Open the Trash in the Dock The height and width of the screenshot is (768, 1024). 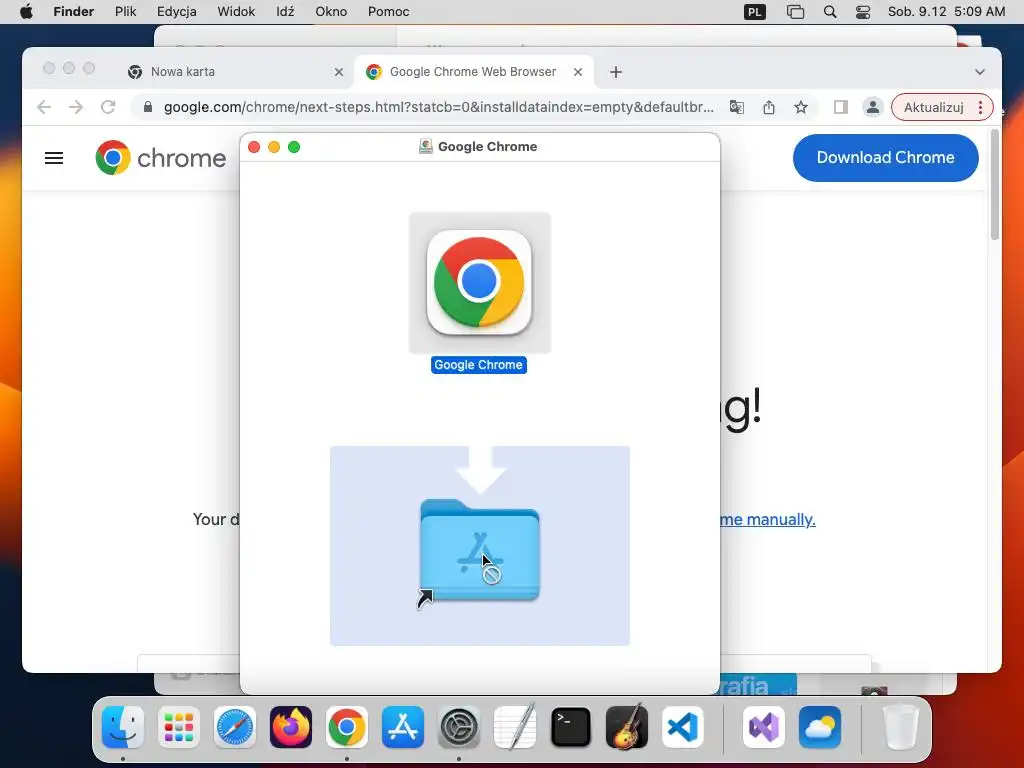coord(901,727)
